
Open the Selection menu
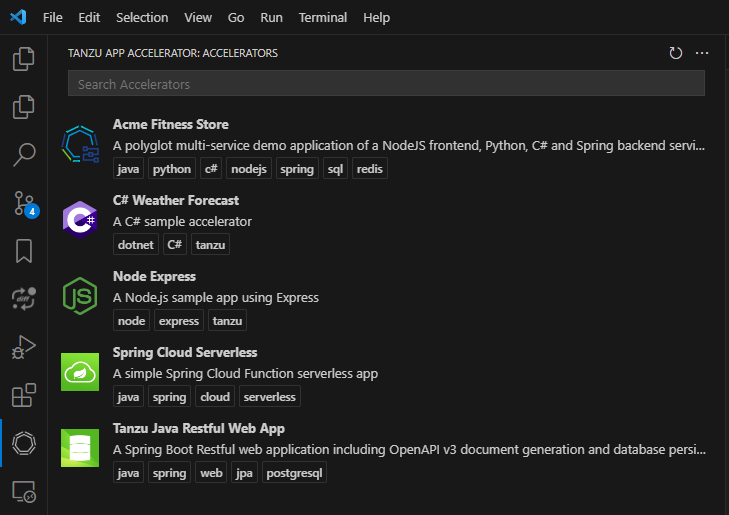142,18
